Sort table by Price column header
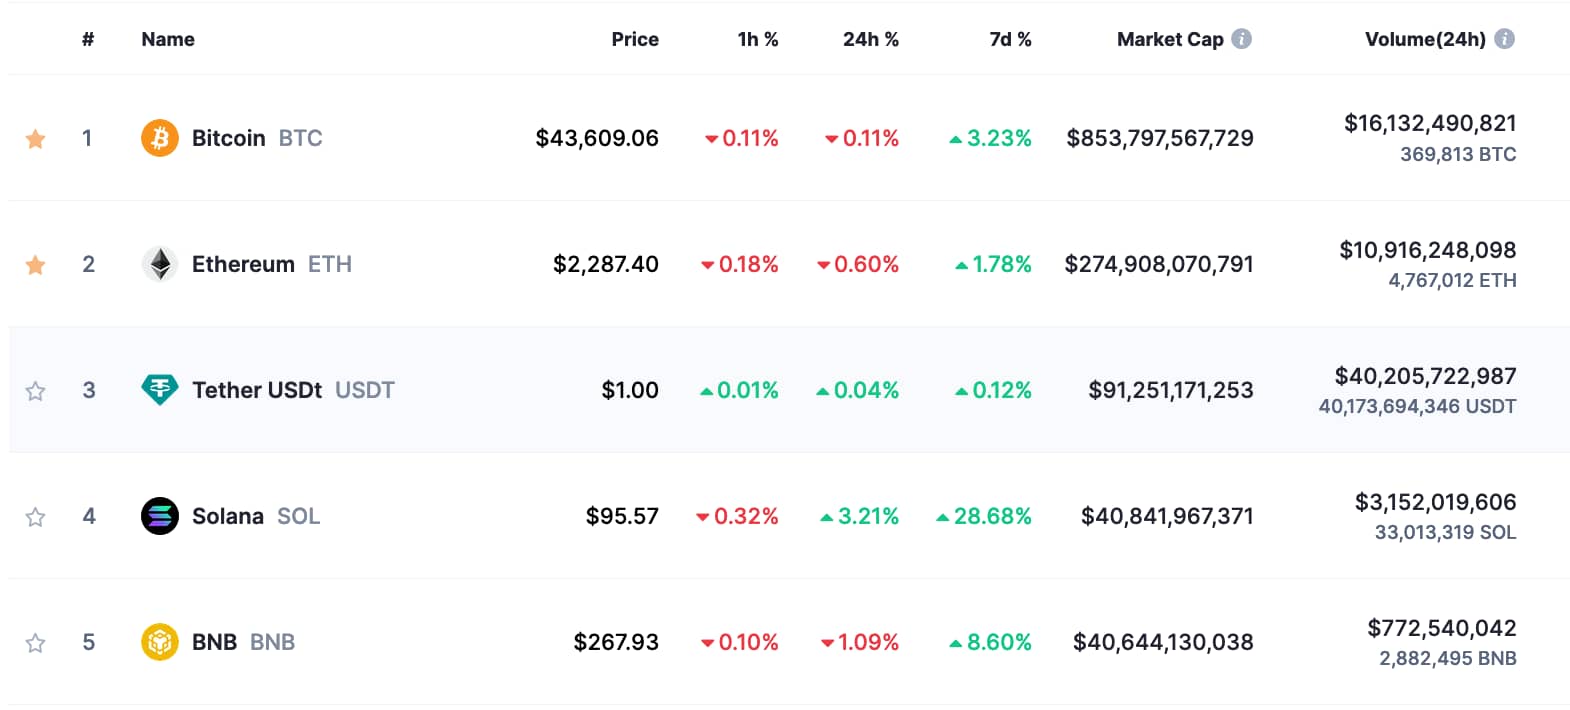Viewport: 1570px width, 710px height. [636, 39]
